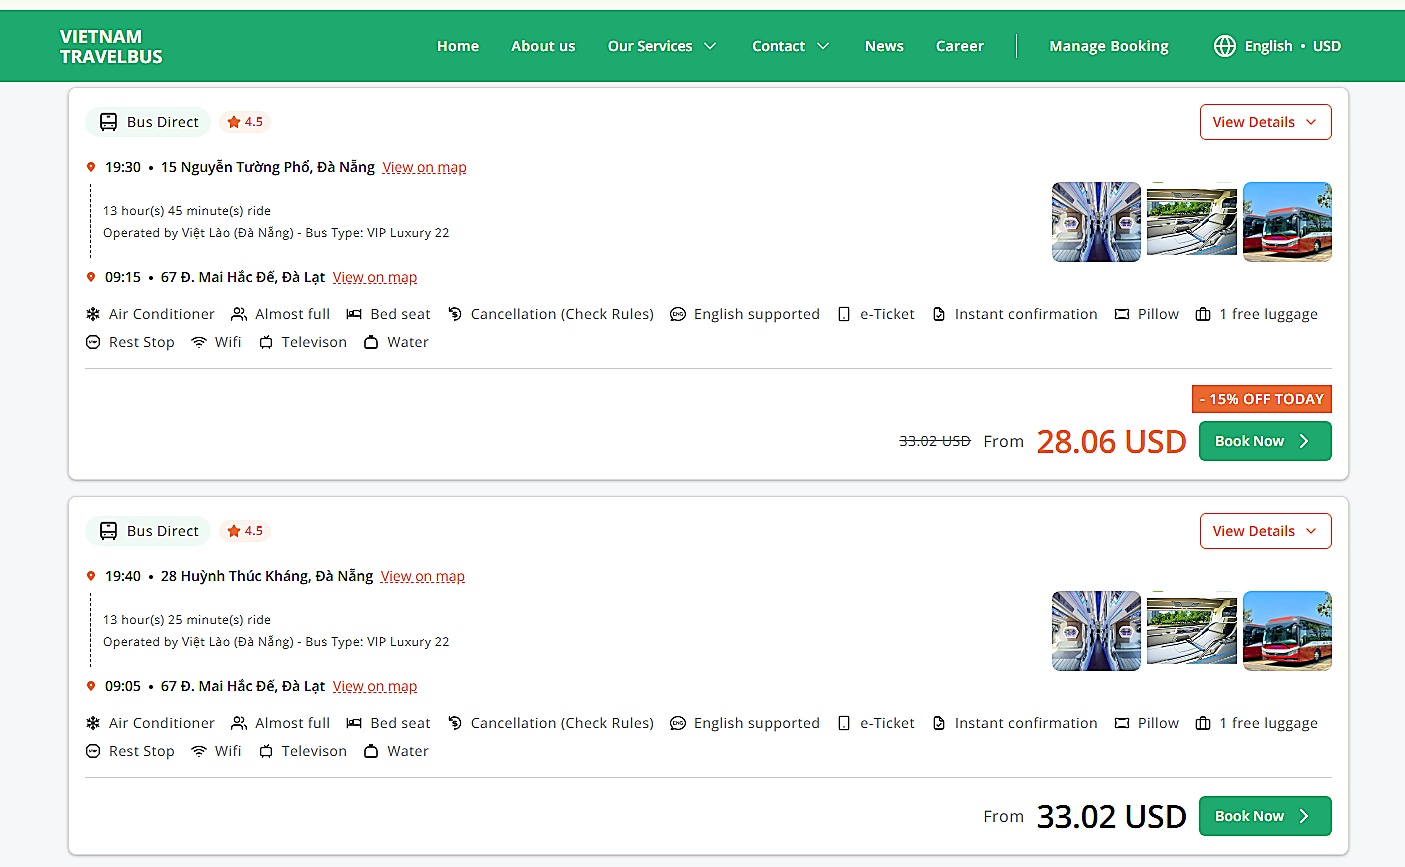Image resolution: width=1405 pixels, height=867 pixels.
Task: View 28 Huỳnh Thúc Kháng on map
Action: tap(423, 576)
